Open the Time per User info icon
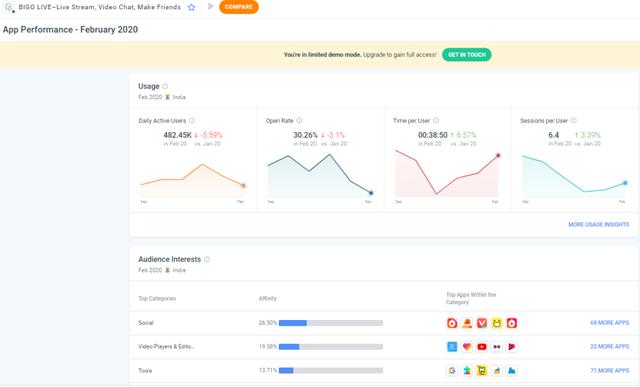 (436, 121)
